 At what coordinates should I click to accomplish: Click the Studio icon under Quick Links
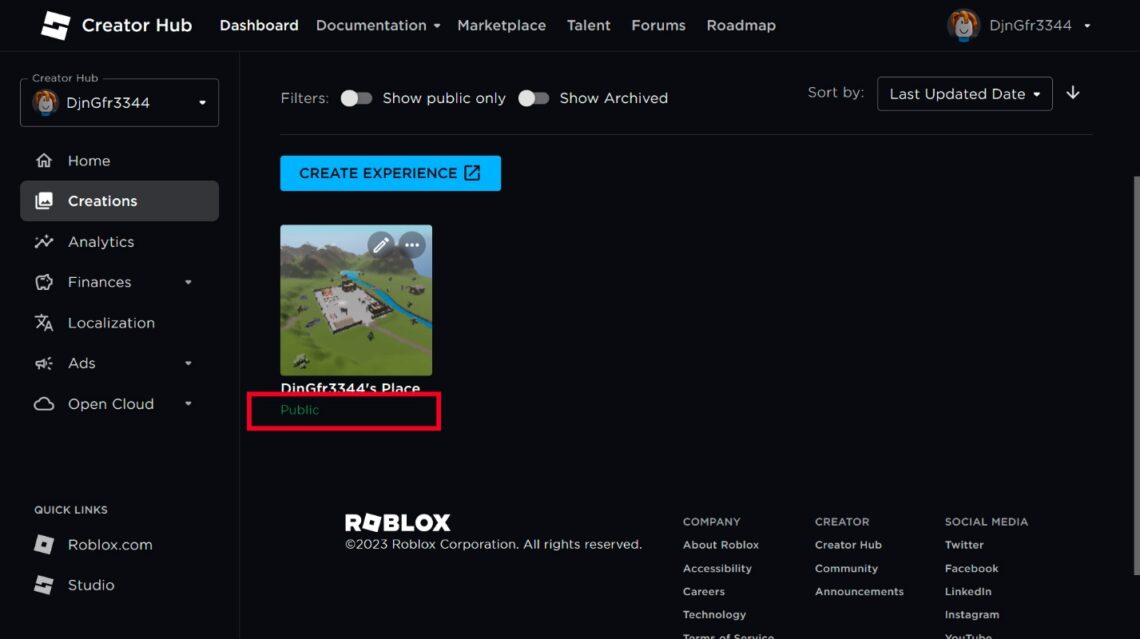click(42, 584)
